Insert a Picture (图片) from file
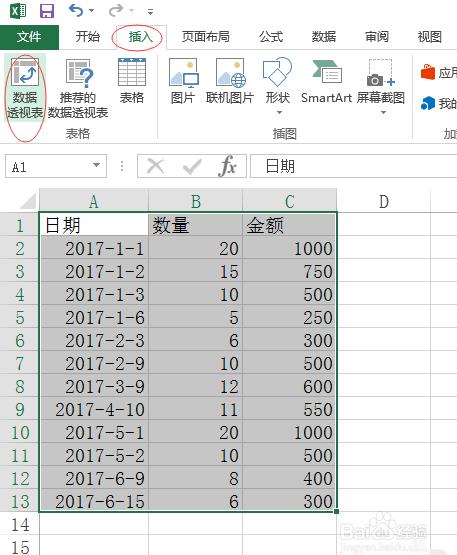Viewport: 457px width, 555px height. point(183,81)
